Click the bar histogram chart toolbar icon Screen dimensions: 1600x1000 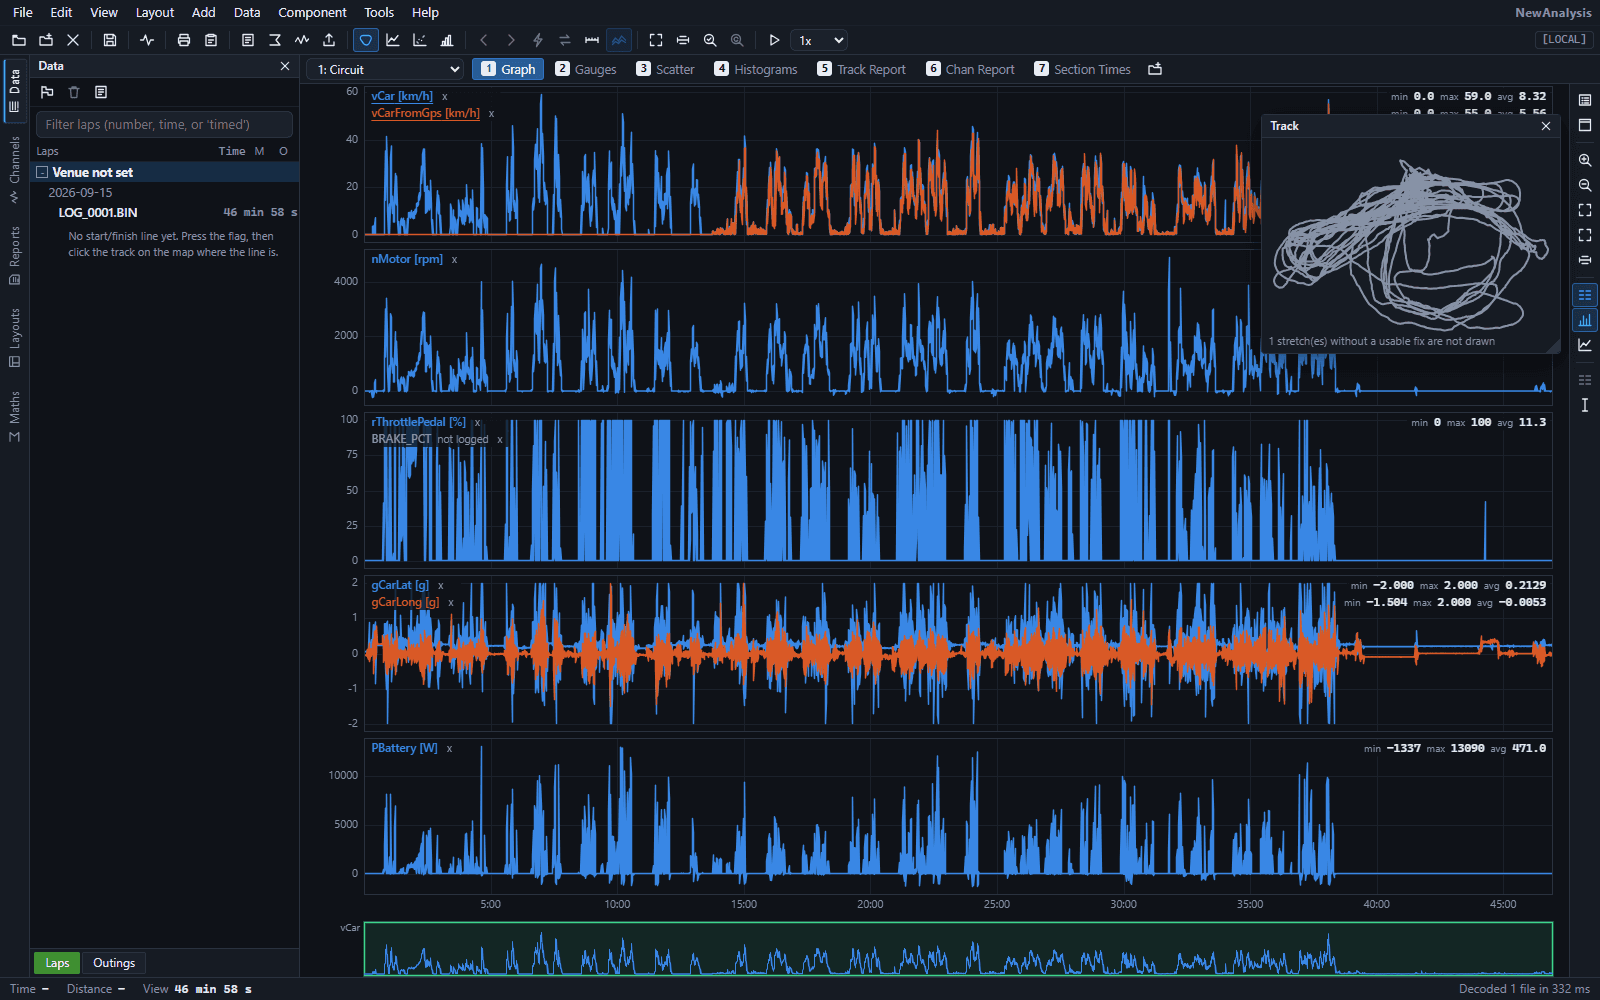447,40
